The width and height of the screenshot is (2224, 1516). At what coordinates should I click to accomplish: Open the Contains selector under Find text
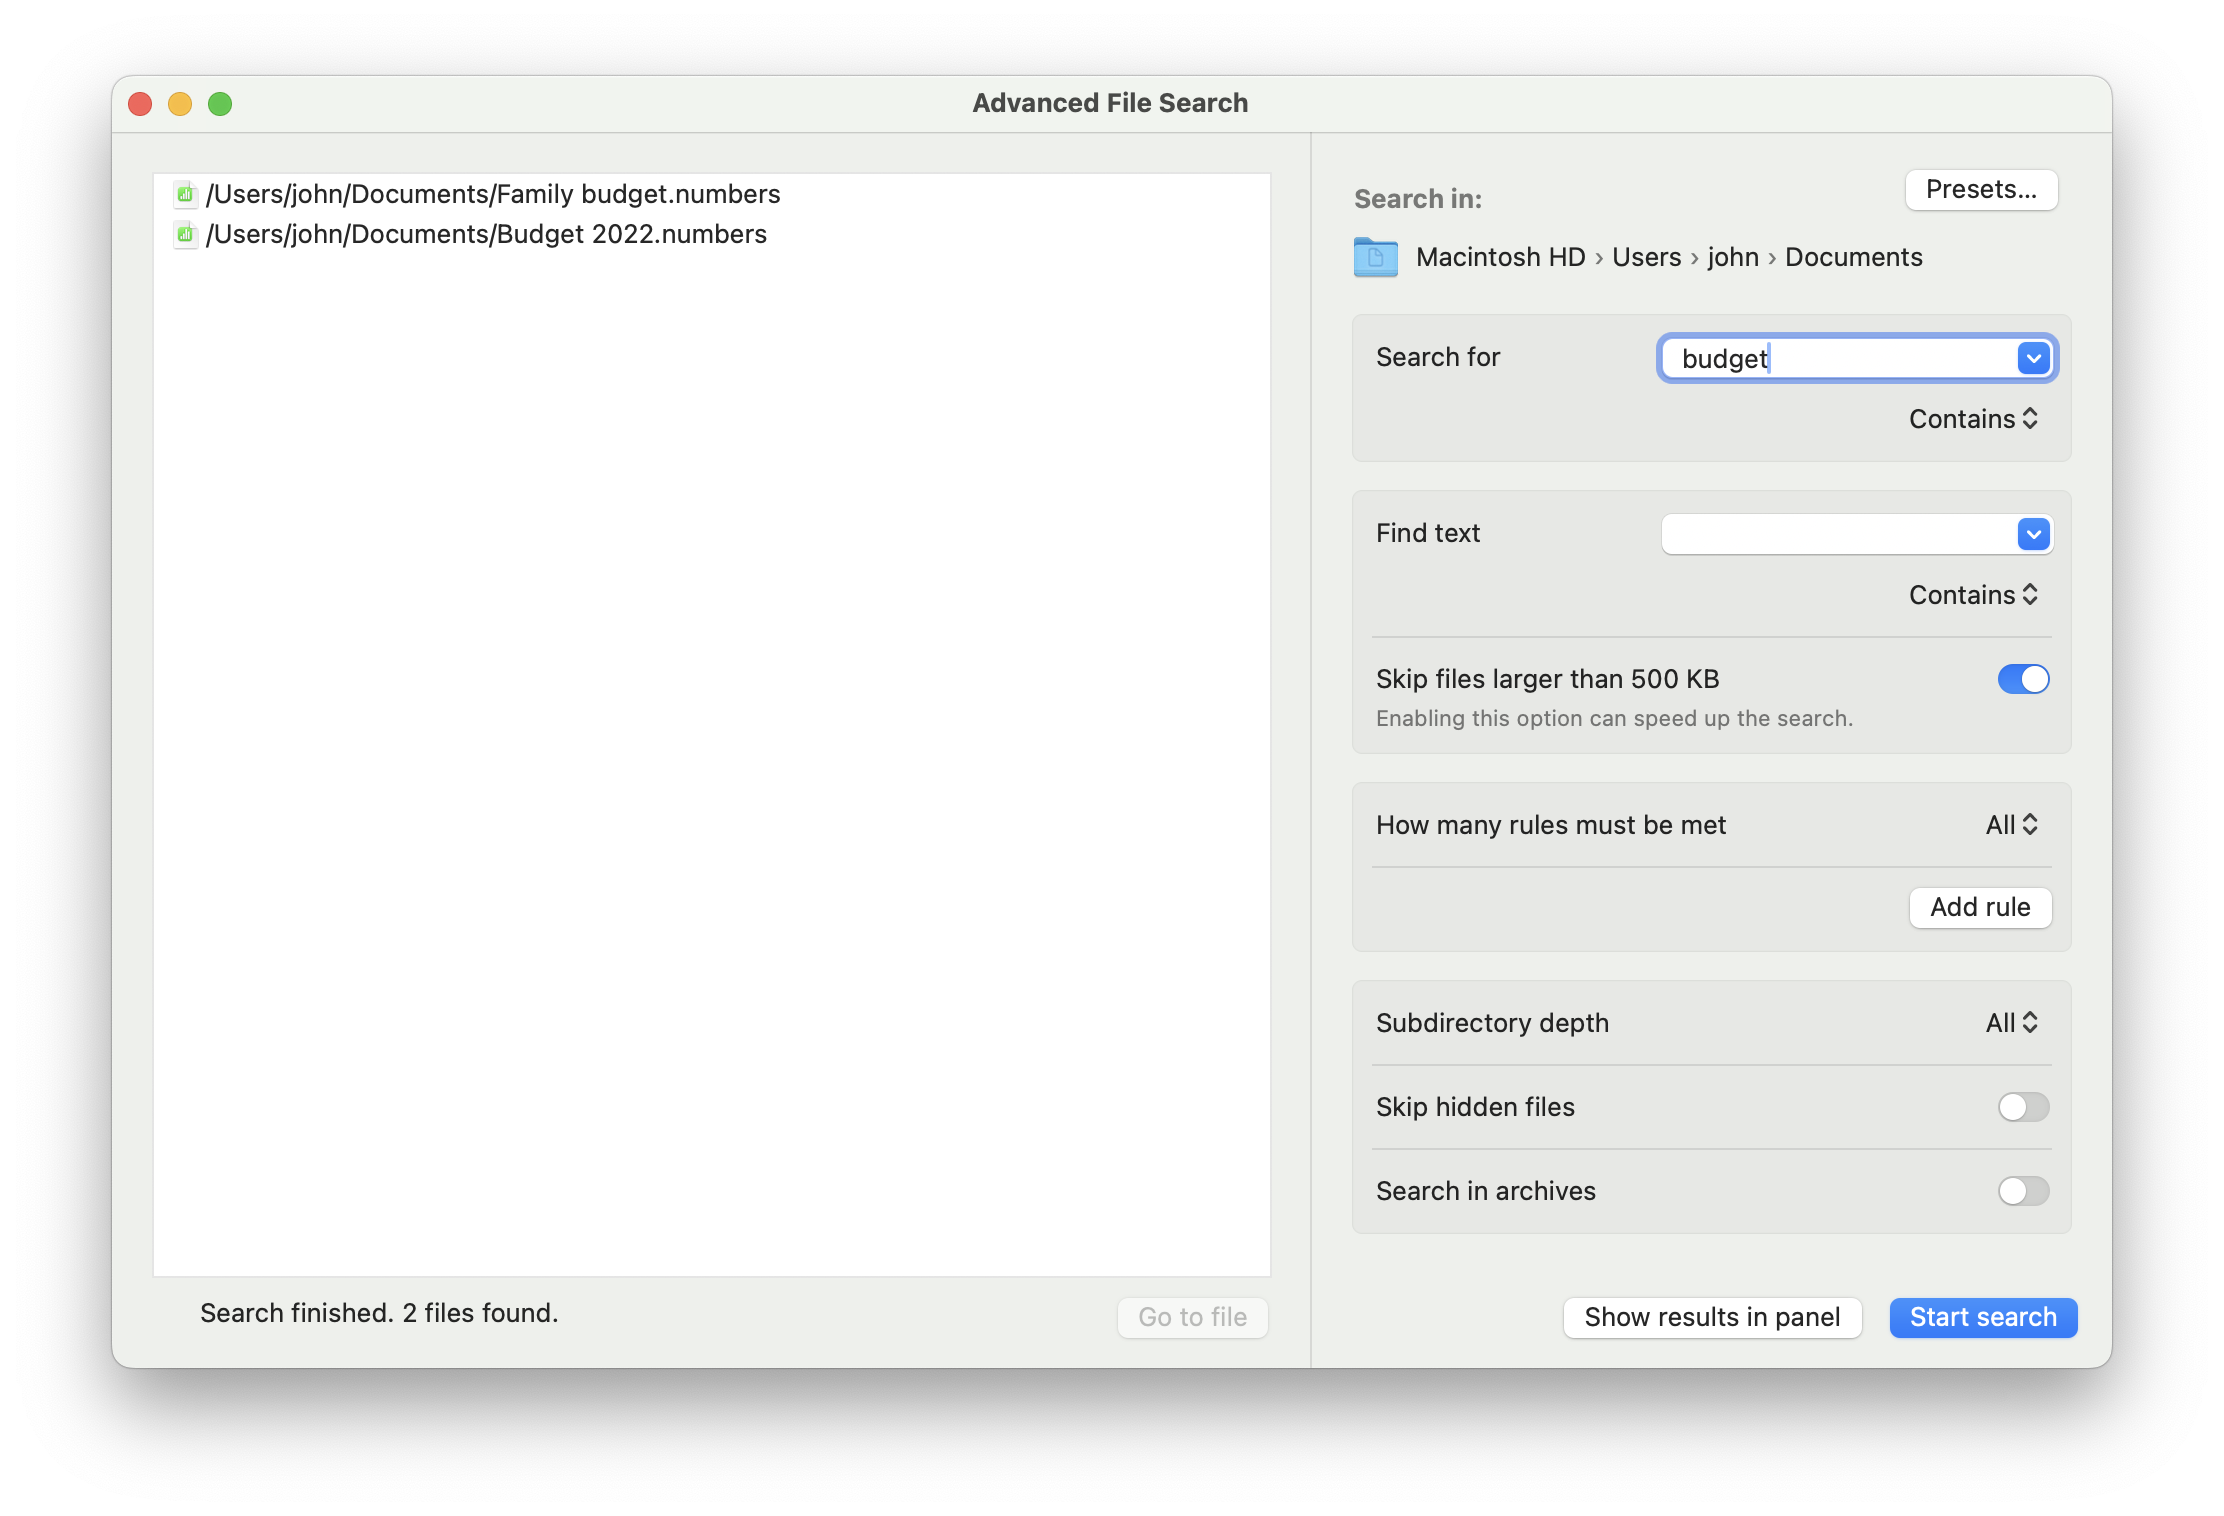click(1972, 594)
